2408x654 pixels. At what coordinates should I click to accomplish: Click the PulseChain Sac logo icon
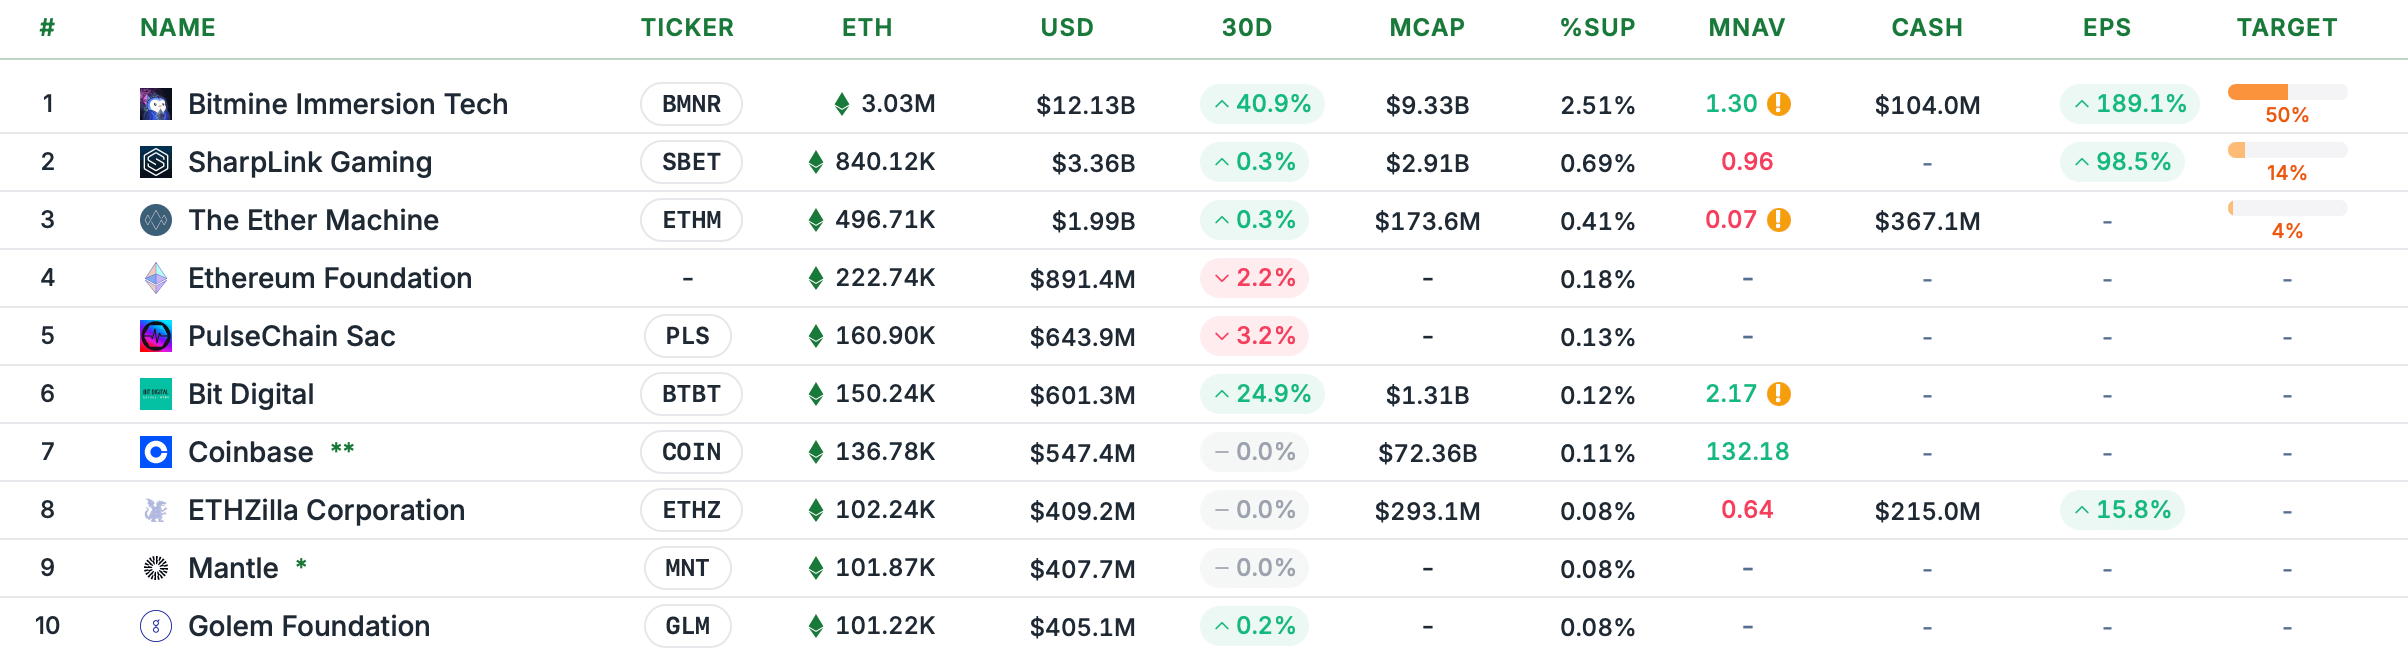click(x=156, y=336)
